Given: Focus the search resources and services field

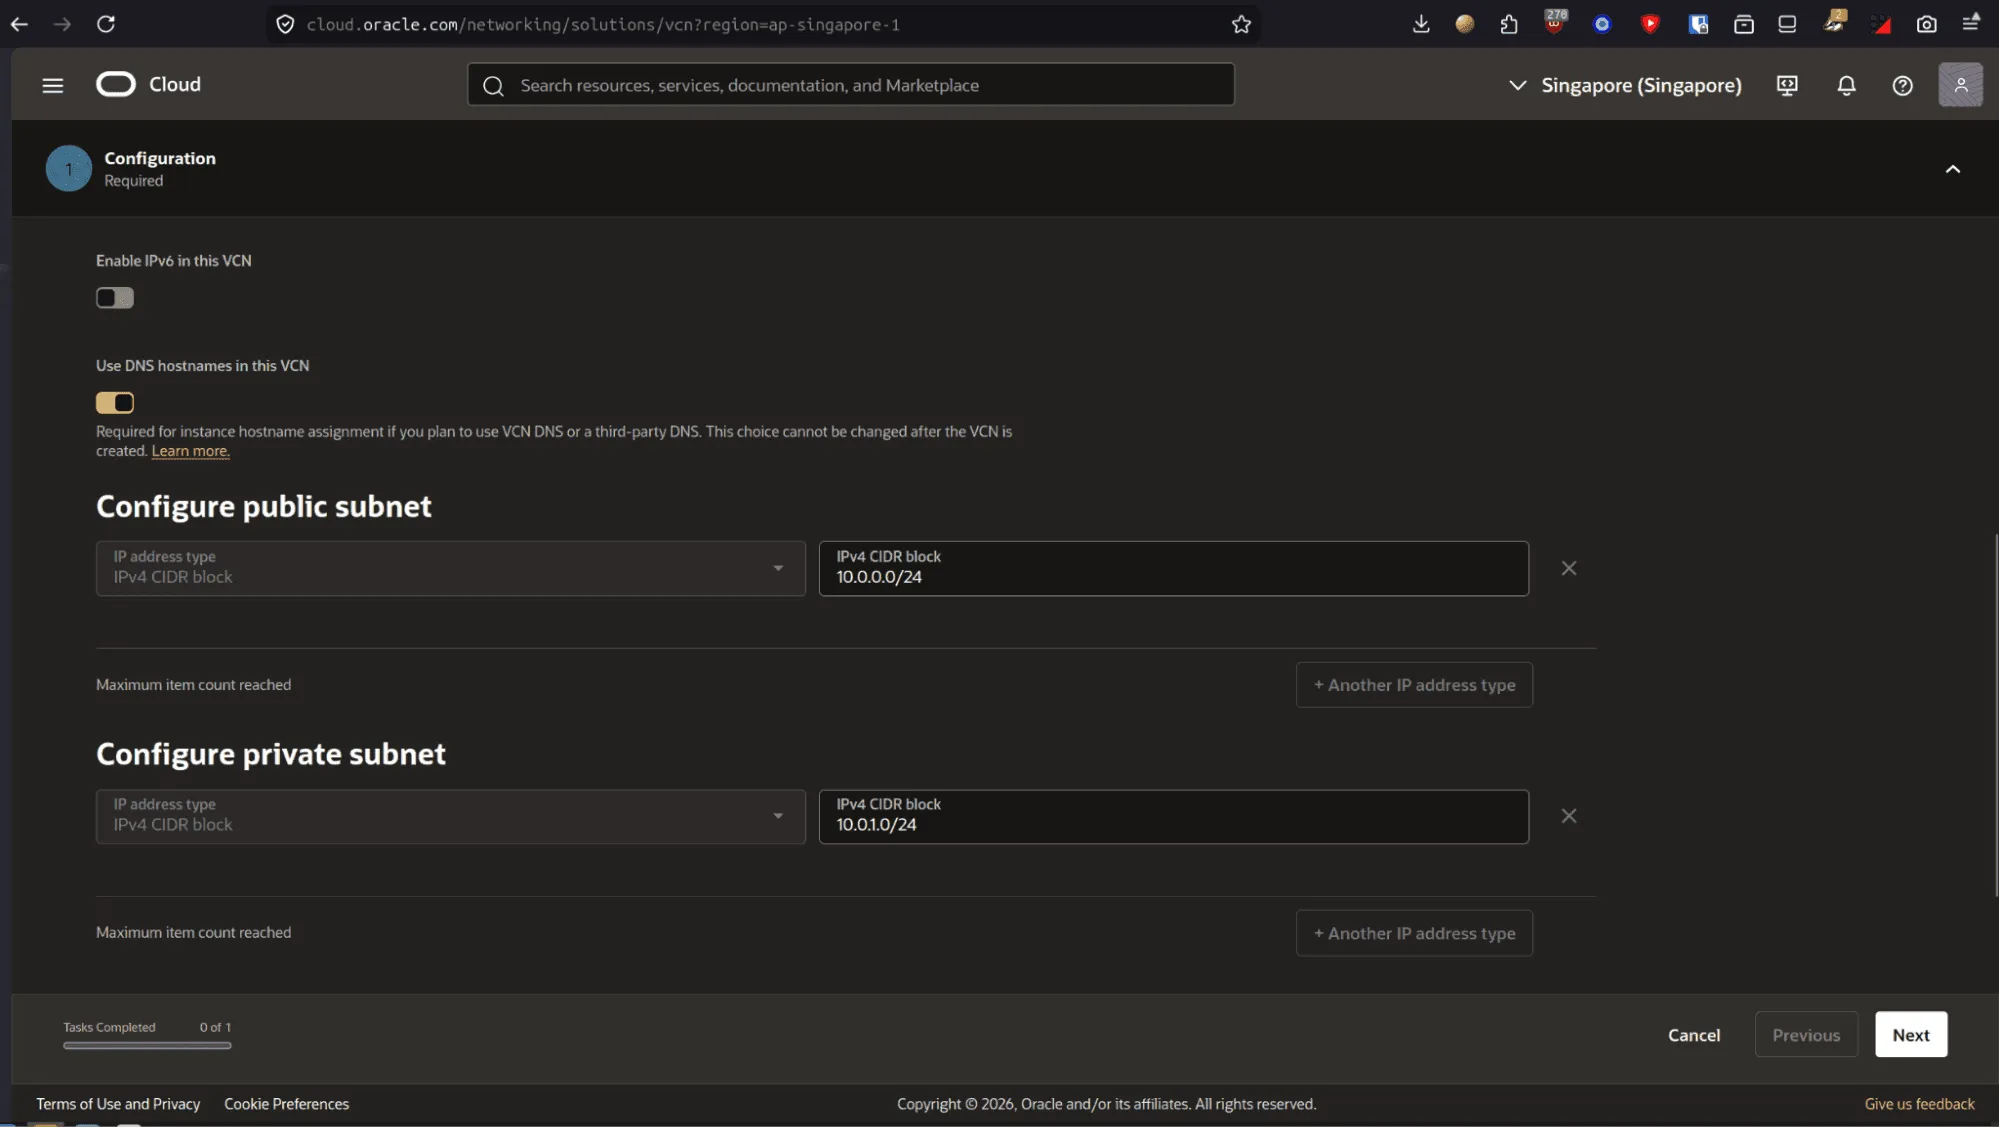Looking at the screenshot, I should [850, 85].
